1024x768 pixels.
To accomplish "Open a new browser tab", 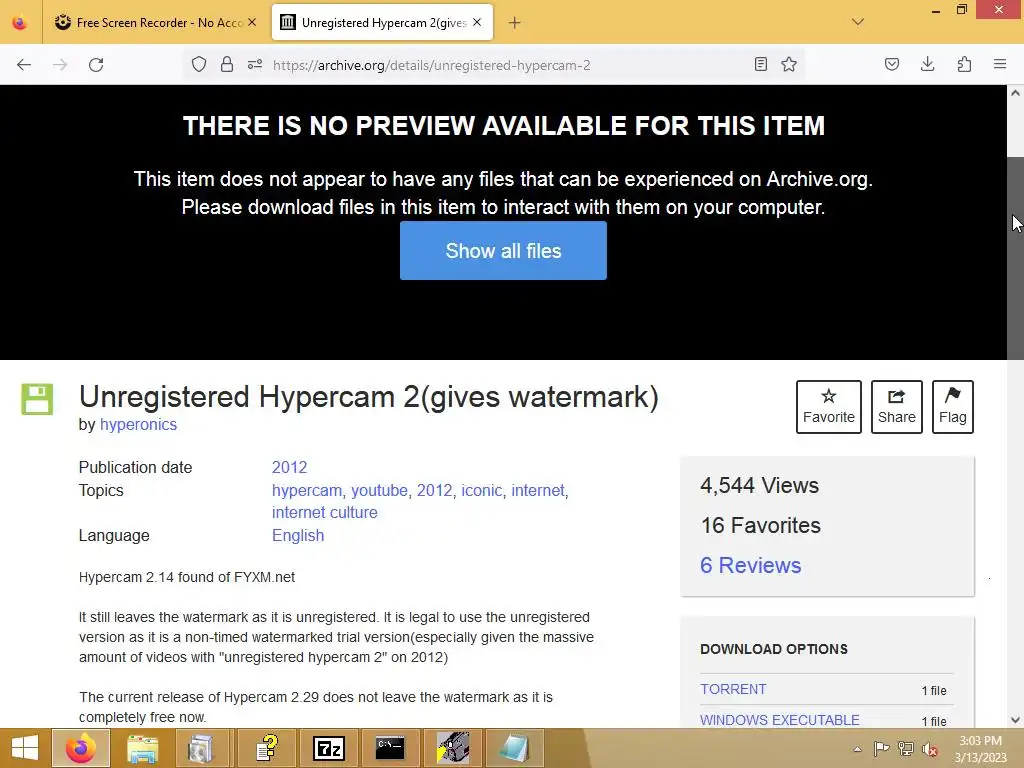I will [x=515, y=23].
